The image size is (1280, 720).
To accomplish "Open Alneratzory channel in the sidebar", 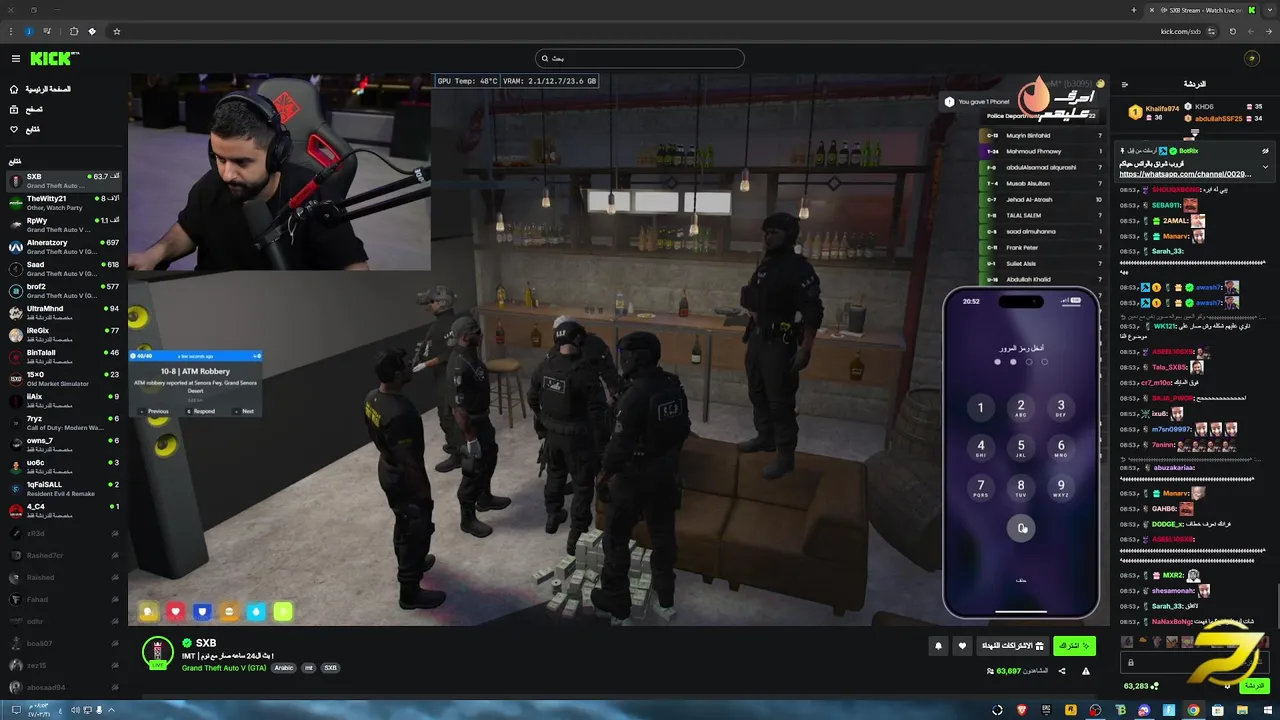I will pyautogui.click(x=64, y=247).
